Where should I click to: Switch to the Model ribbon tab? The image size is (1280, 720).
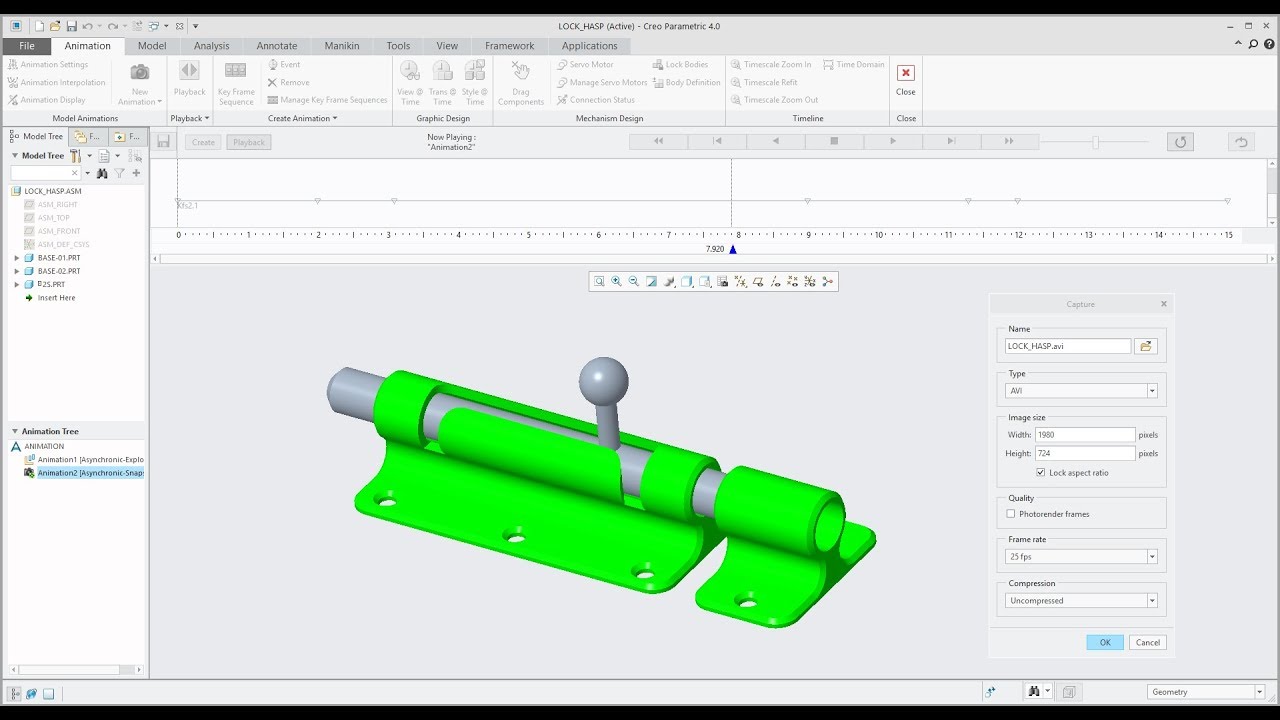coord(152,46)
